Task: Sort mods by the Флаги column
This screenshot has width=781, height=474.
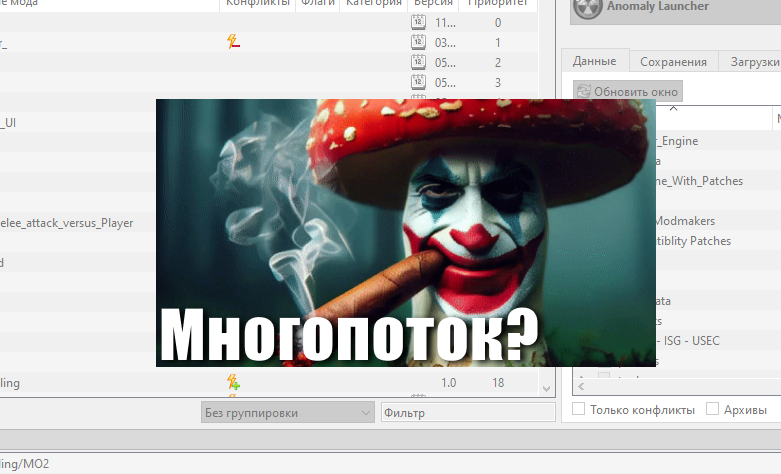Action: click(x=318, y=4)
